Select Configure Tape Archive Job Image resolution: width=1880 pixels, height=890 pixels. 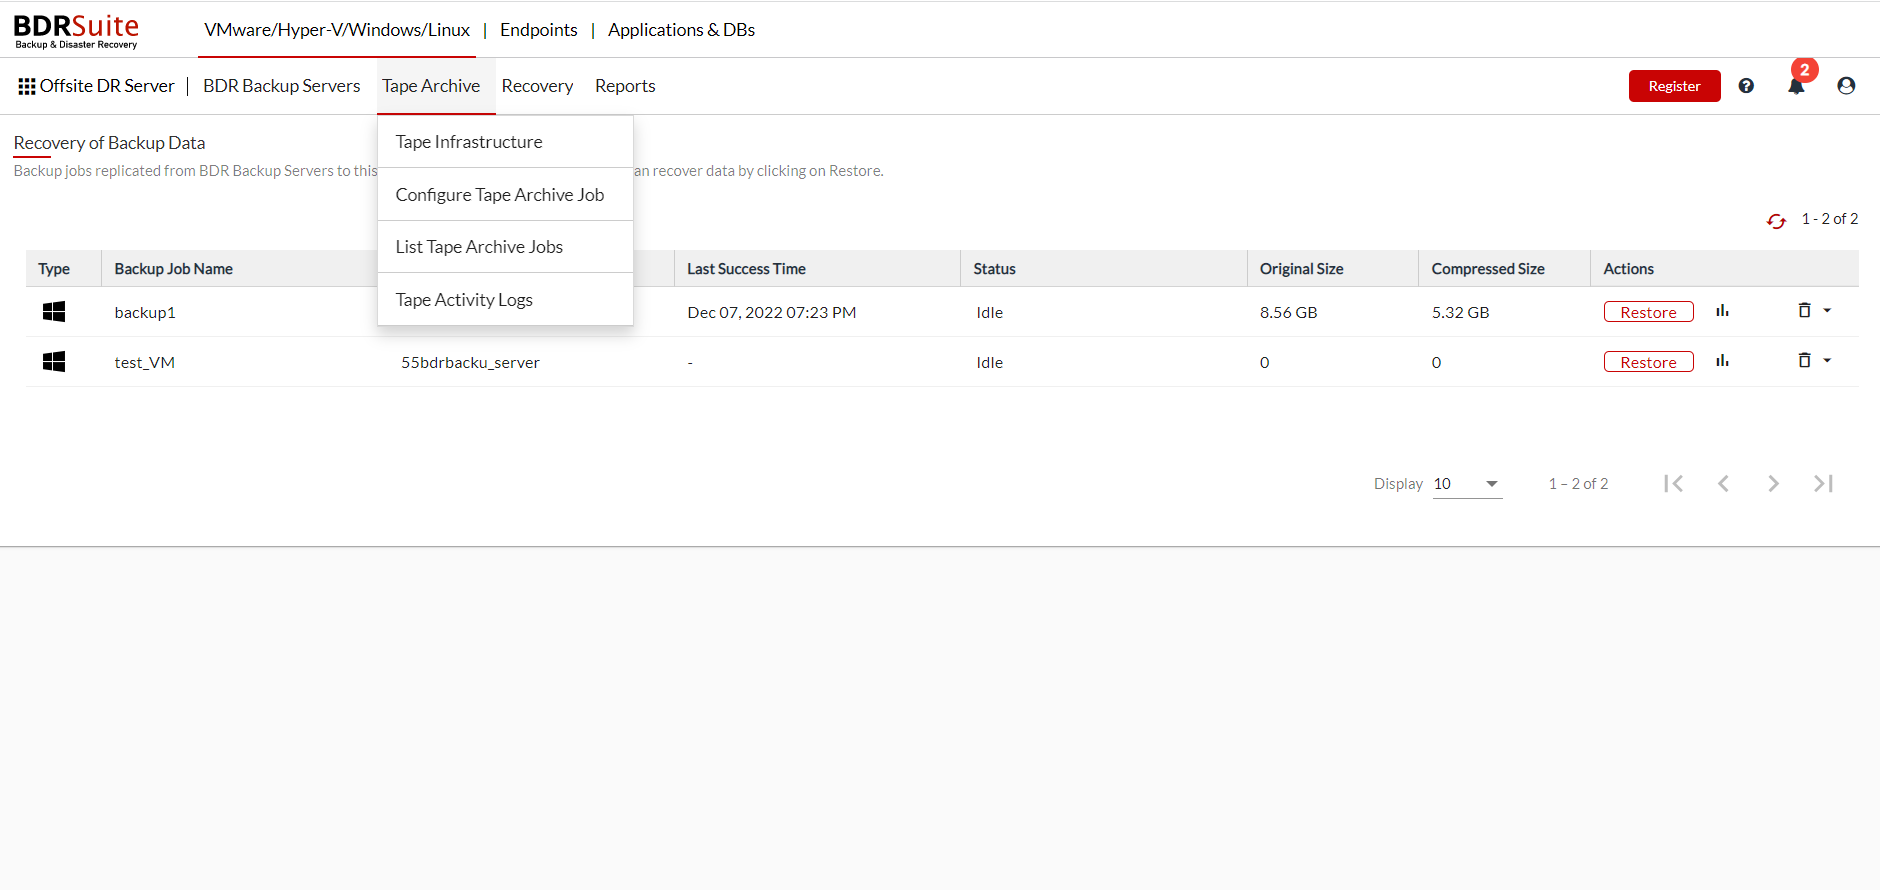click(x=505, y=195)
